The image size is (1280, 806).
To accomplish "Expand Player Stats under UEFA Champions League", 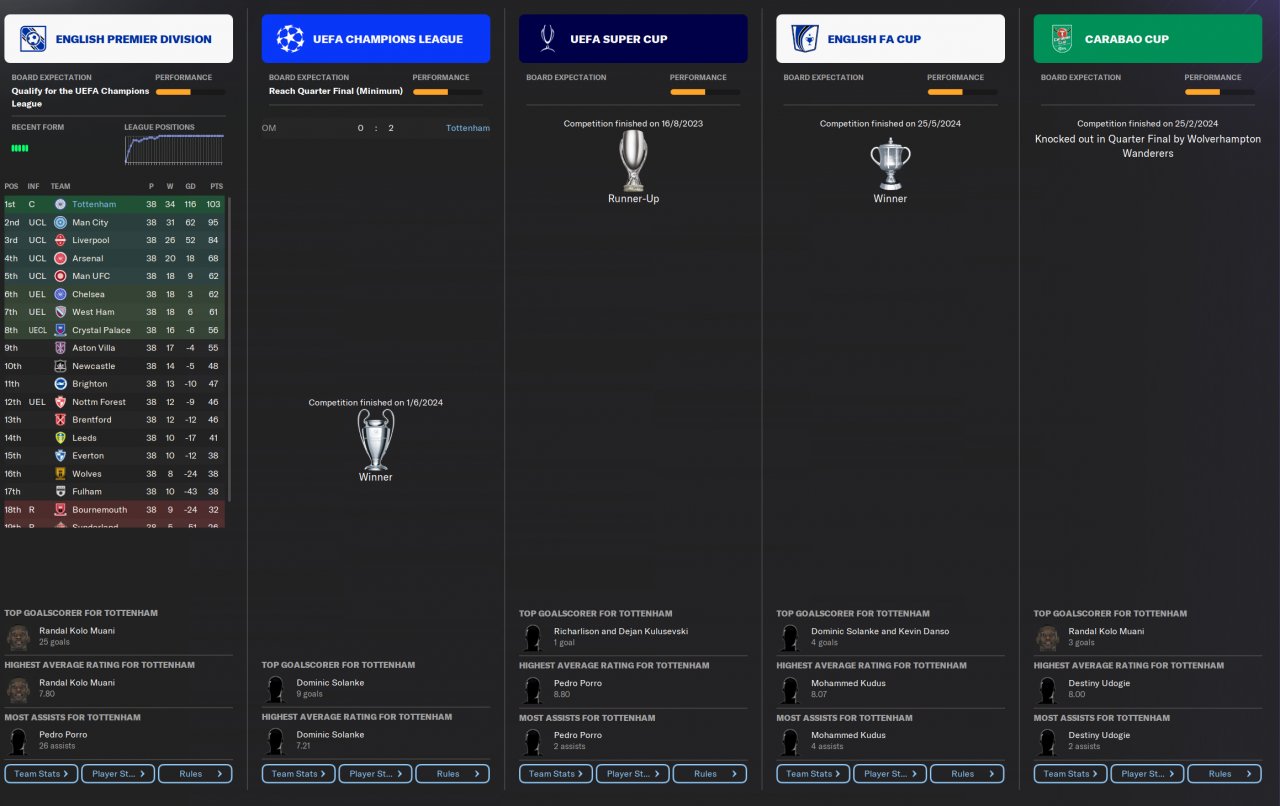I will point(375,774).
